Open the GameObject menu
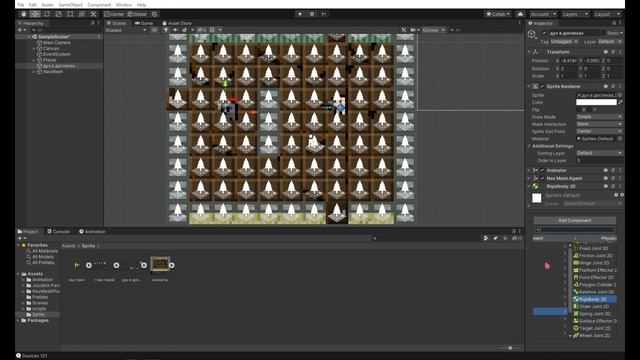The height and width of the screenshot is (360, 640). (71, 5)
